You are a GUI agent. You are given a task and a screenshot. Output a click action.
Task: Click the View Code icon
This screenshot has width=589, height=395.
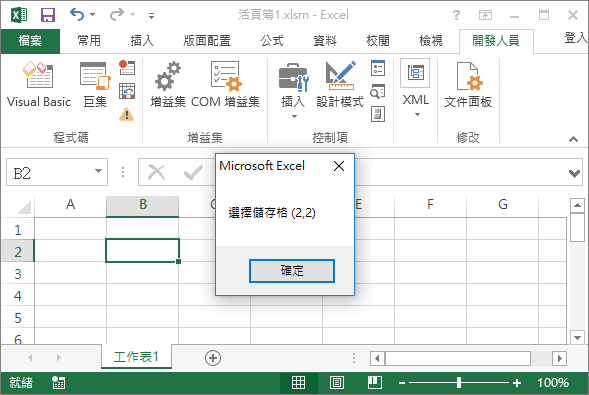(x=378, y=91)
